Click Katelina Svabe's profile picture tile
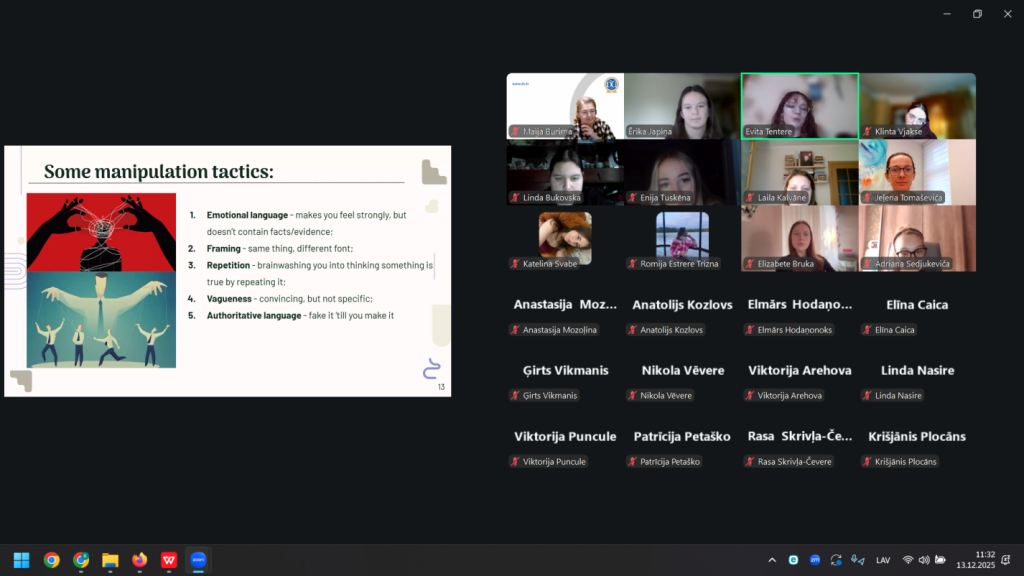This screenshot has width=1024, height=576. [565, 238]
